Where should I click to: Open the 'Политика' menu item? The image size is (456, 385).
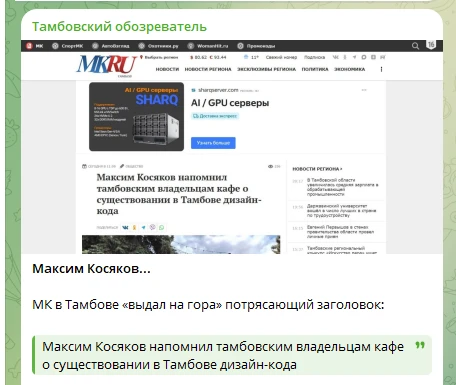pyautogui.click(x=315, y=69)
